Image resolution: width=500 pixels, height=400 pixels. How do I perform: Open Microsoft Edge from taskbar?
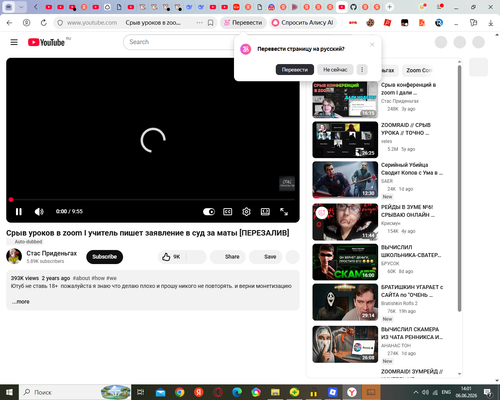(x=237, y=392)
